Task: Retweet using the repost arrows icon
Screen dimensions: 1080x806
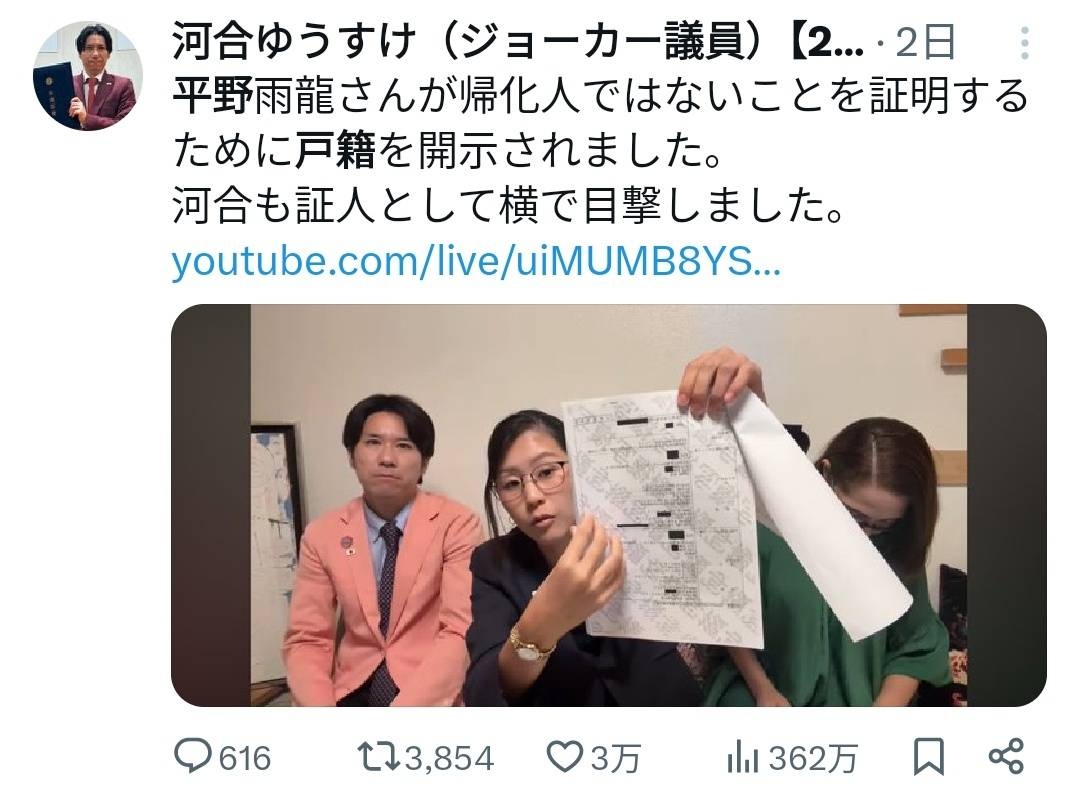Action: [x=379, y=757]
